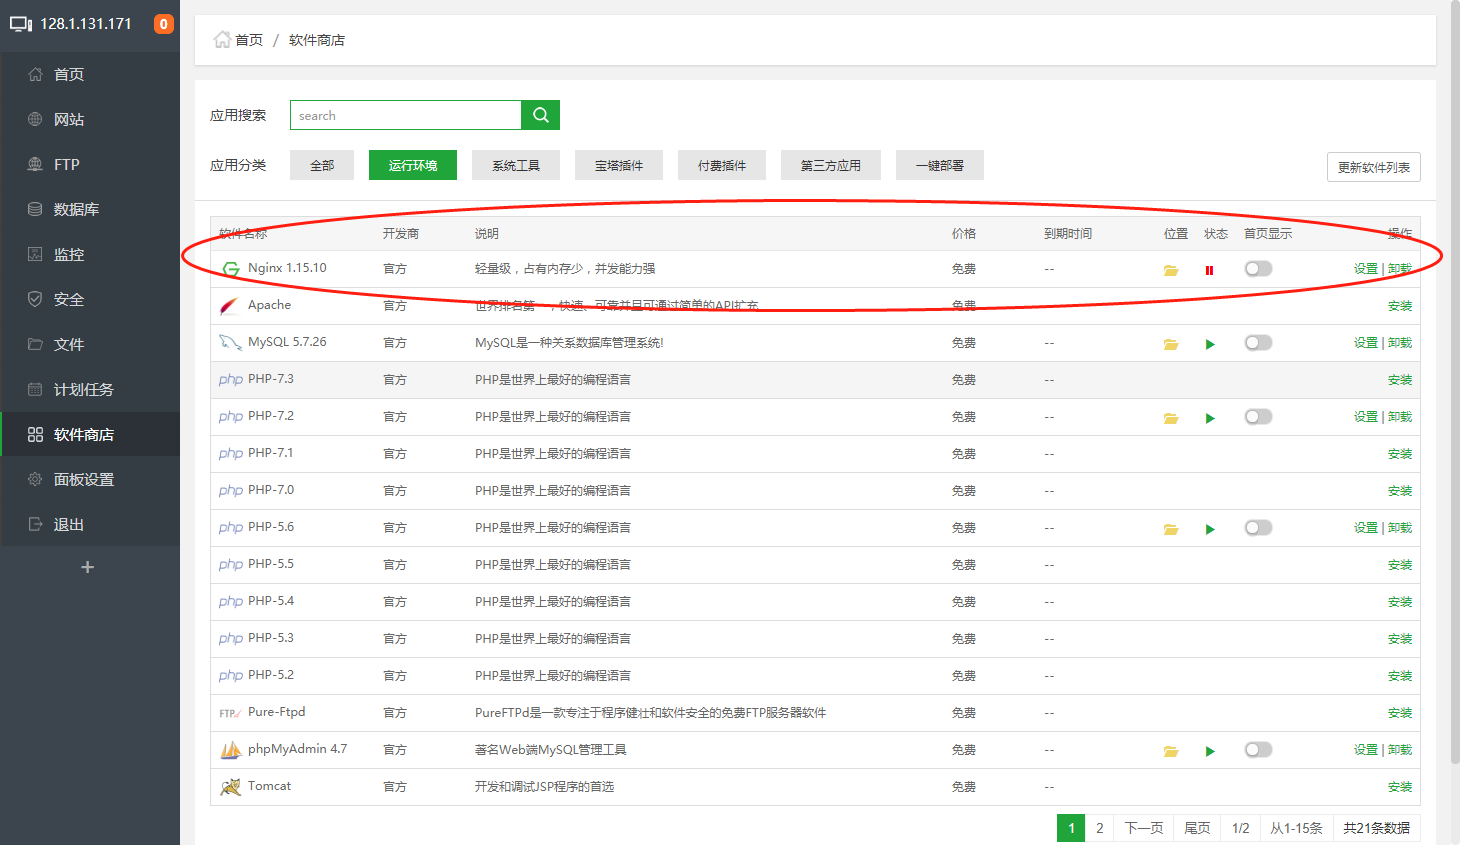Click the Pure-Ftpd FTP icon
The height and width of the screenshot is (845, 1460).
(230, 713)
